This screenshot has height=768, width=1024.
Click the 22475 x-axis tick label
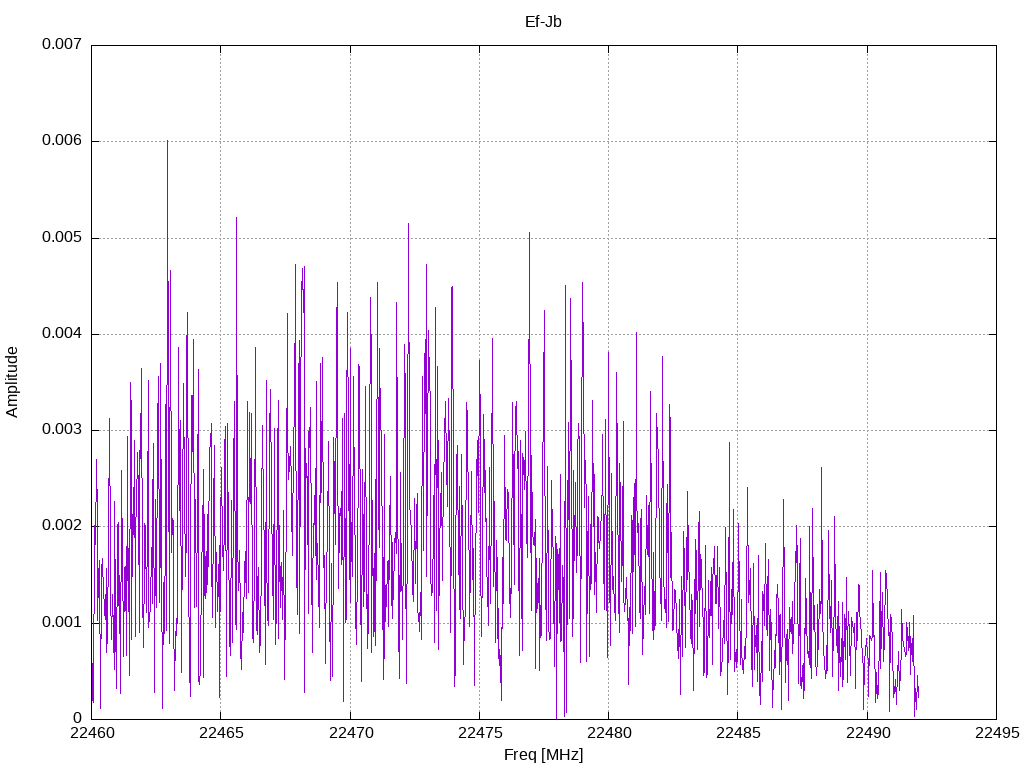click(x=480, y=733)
